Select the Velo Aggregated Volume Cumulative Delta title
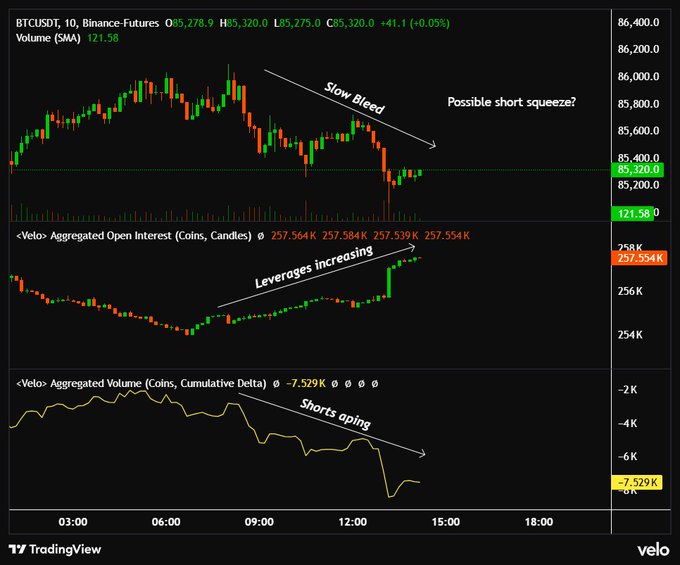 [141, 384]
